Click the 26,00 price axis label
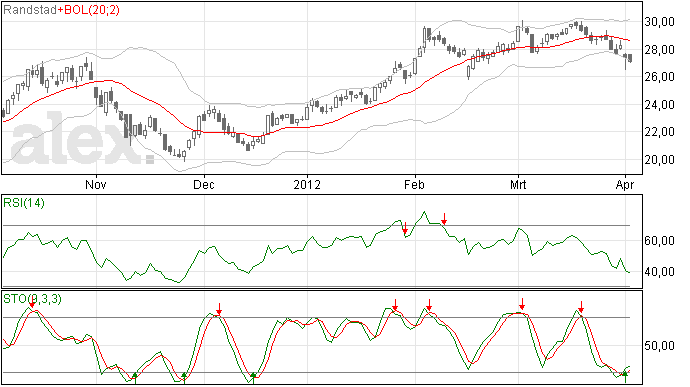 (659, 77)
